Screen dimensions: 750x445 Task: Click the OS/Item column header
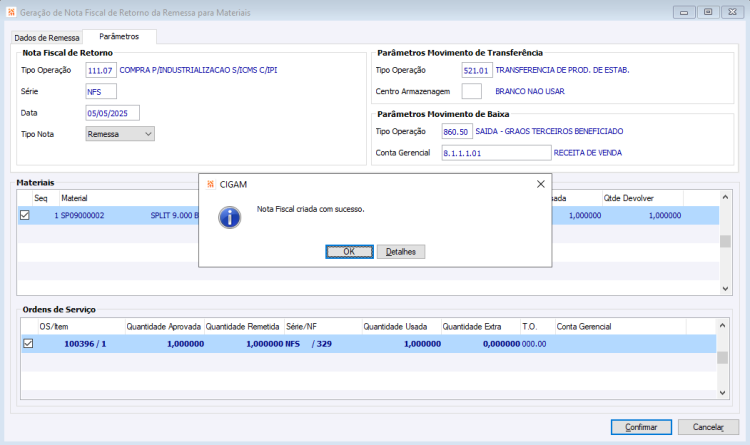81,326
